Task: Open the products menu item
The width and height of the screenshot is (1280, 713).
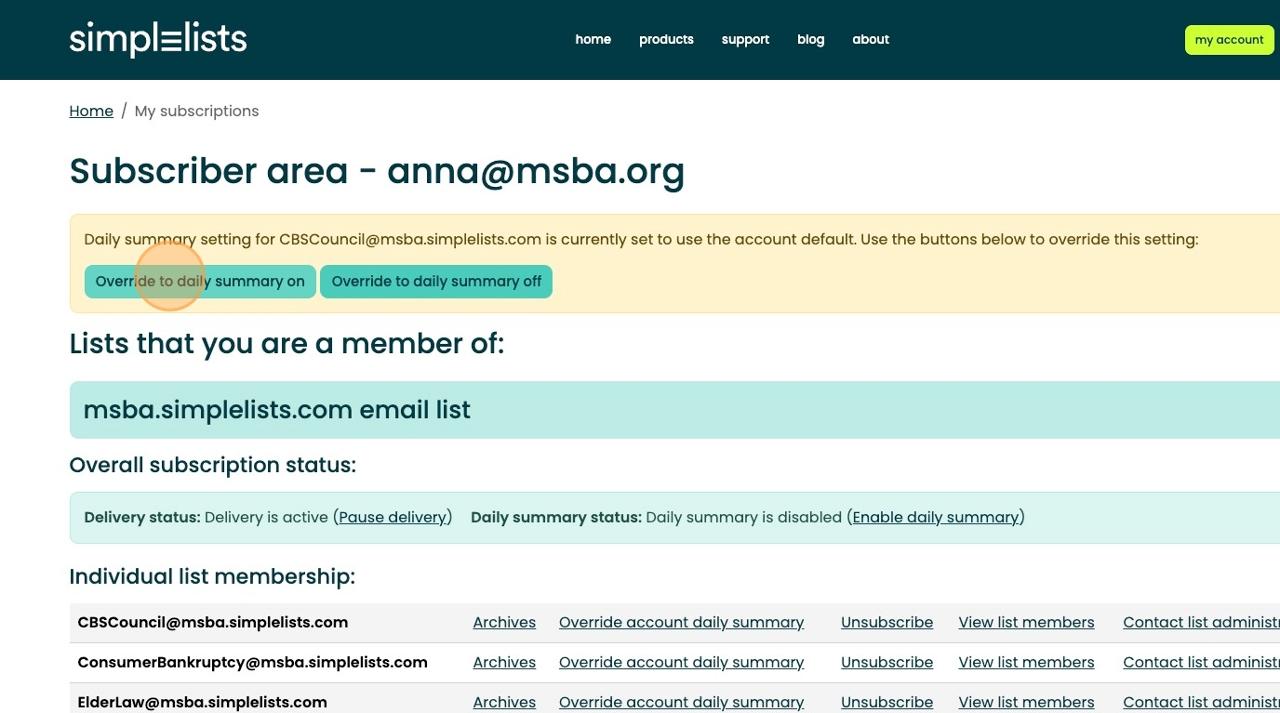Action: click(x=666, y=39)
